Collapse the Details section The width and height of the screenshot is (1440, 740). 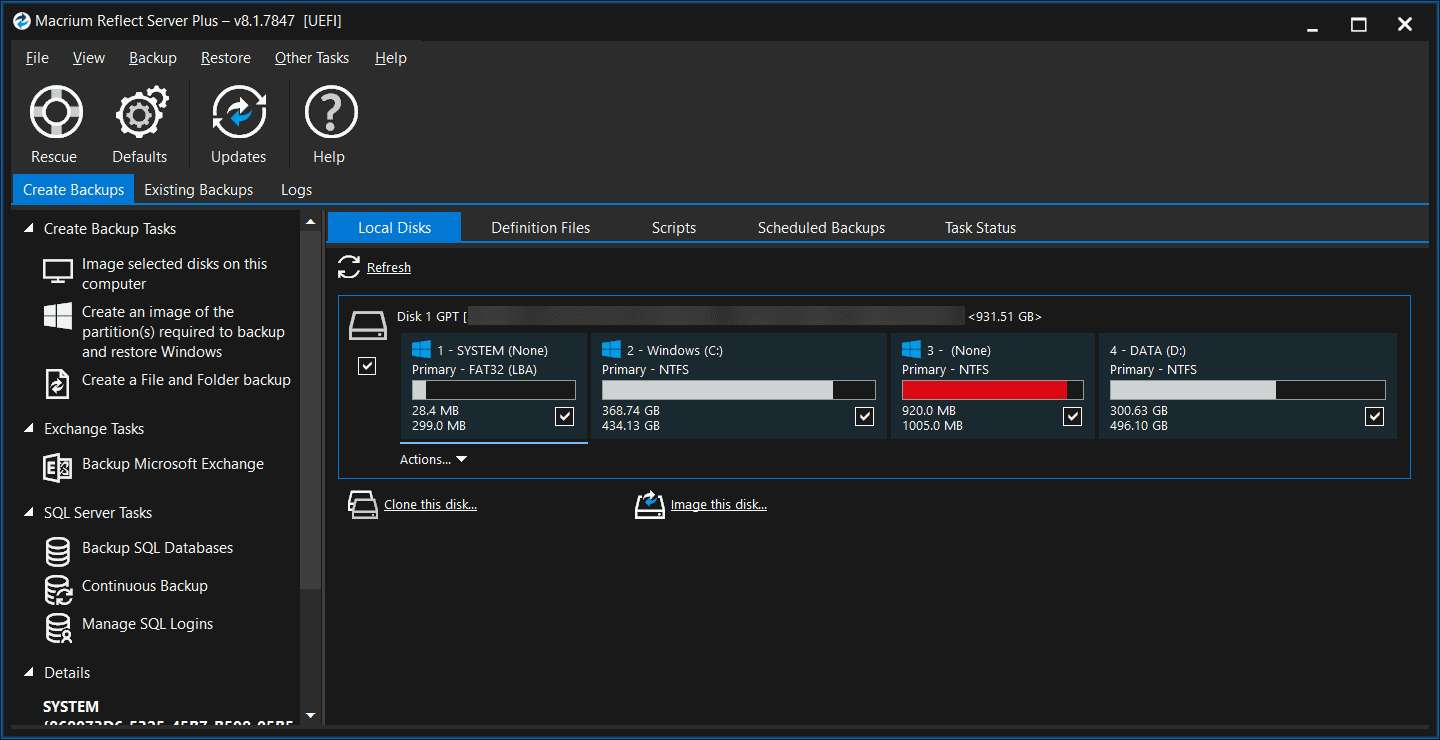[28, 673]
